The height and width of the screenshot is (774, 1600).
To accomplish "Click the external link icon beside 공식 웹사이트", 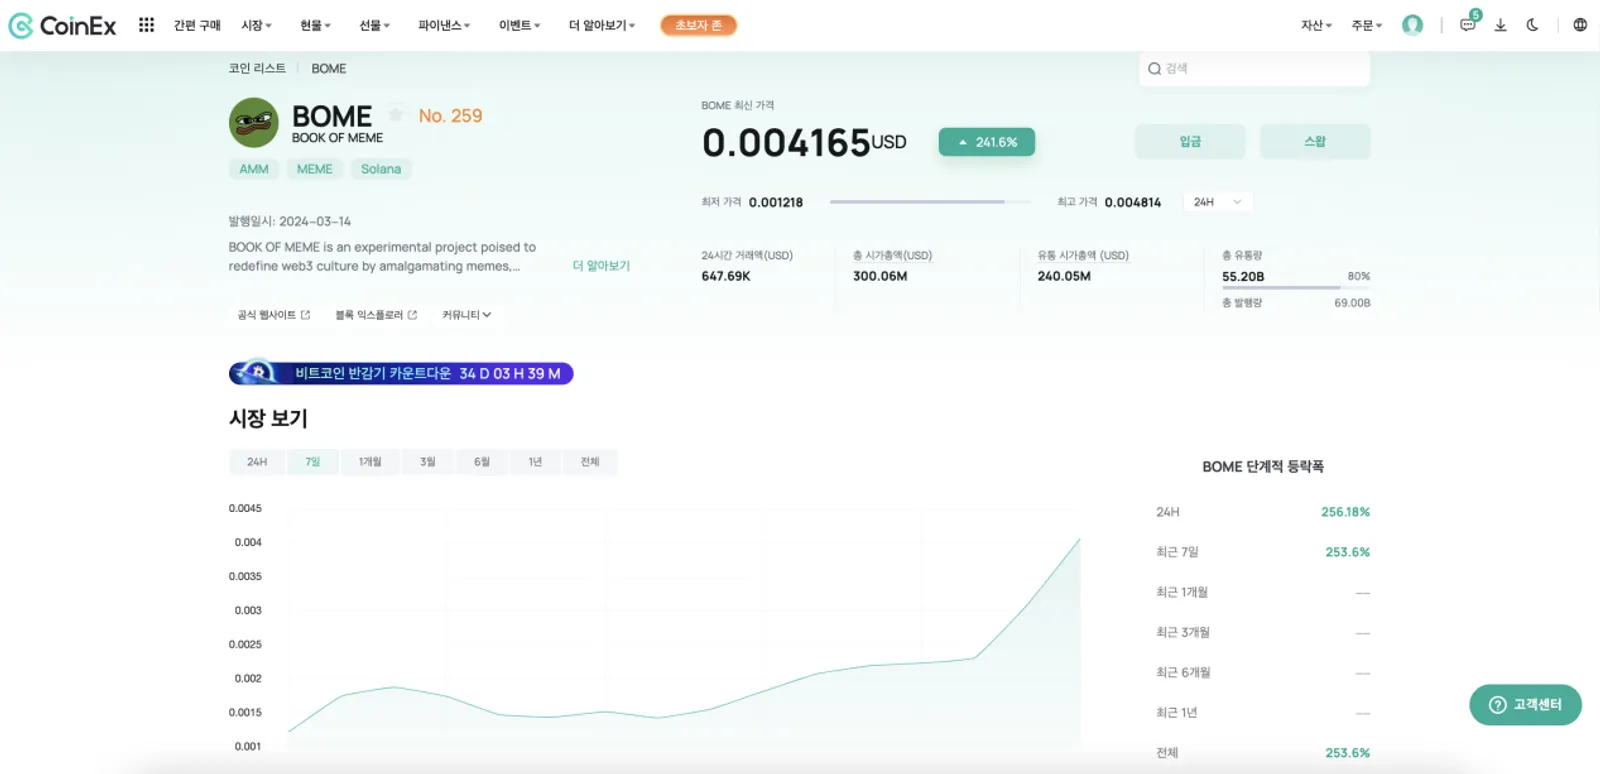I will [x=305, y=315].
